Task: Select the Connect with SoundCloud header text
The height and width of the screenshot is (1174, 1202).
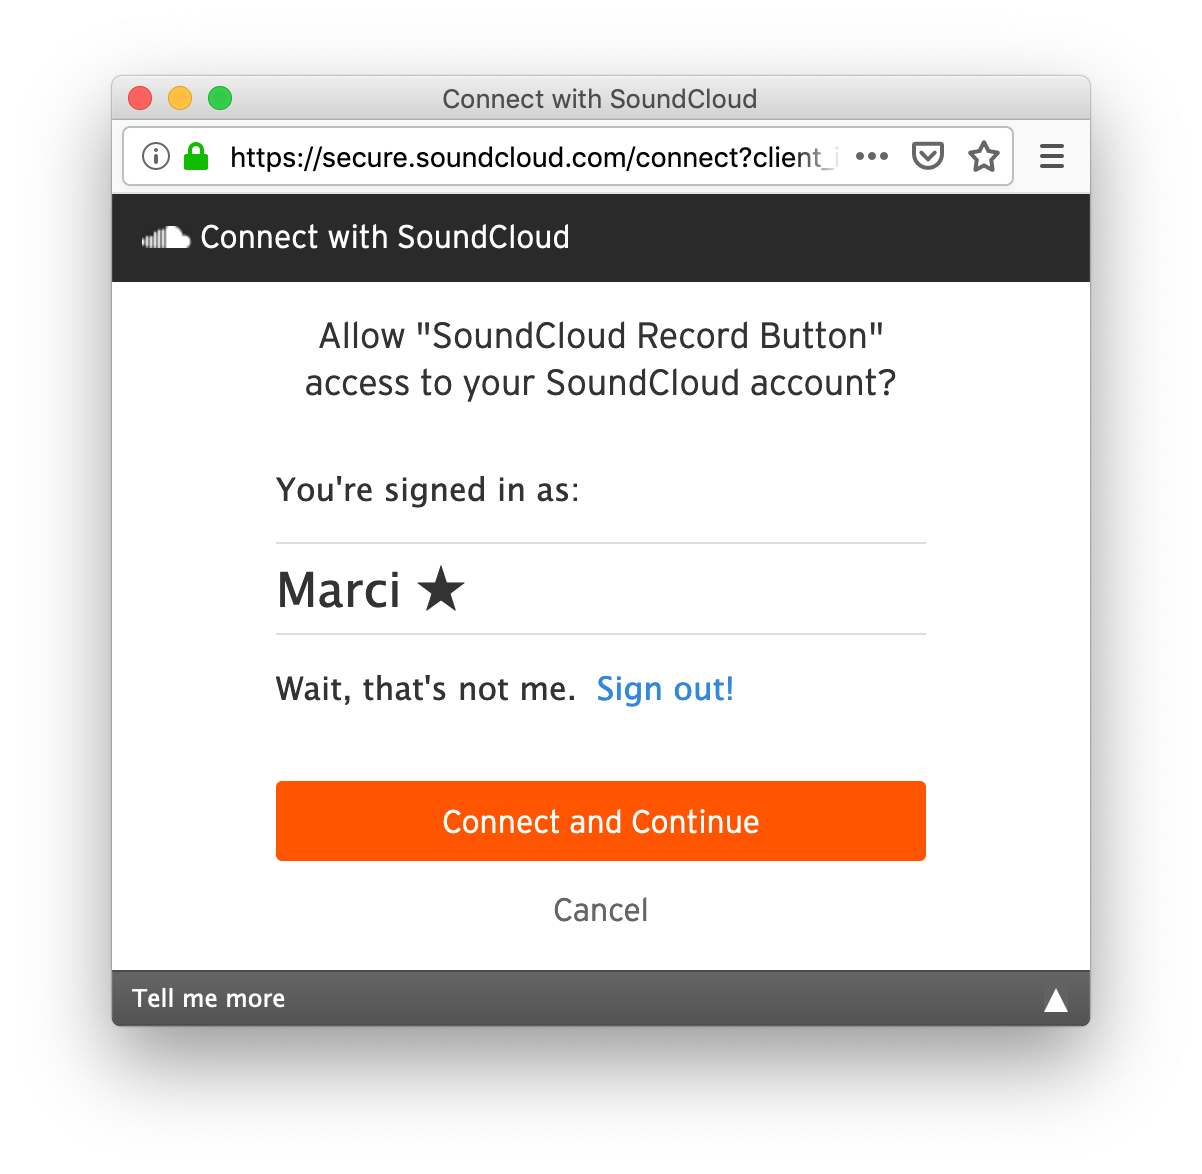Action: pos(385,237)
